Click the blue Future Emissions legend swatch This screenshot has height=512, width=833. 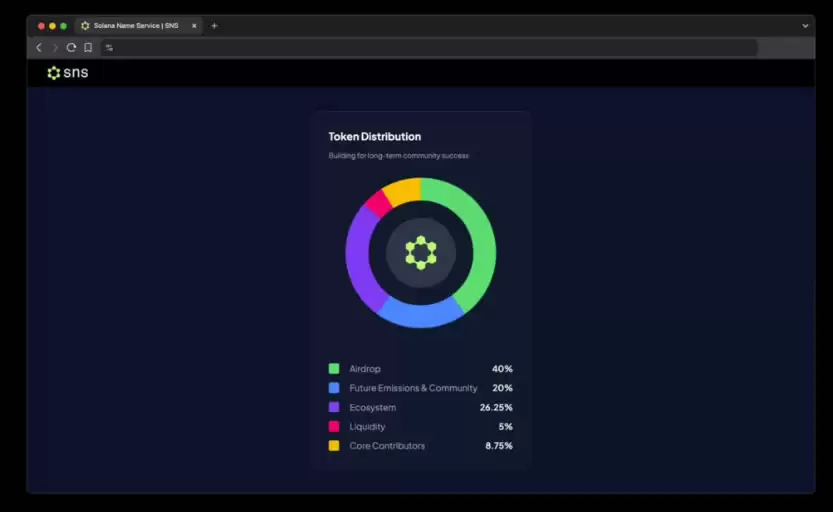(334, 388)
